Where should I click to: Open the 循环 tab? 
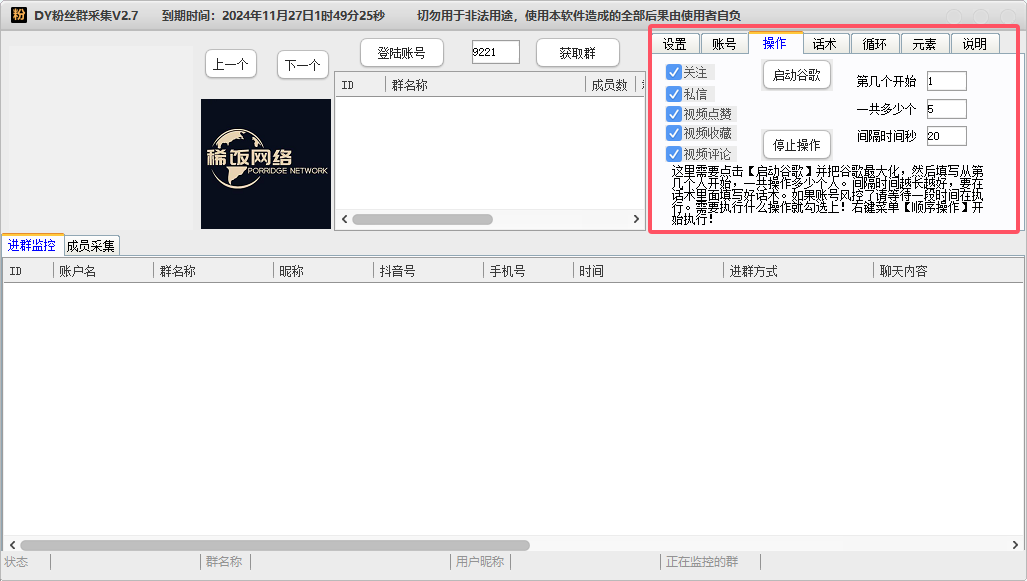(x=875, y=43)
